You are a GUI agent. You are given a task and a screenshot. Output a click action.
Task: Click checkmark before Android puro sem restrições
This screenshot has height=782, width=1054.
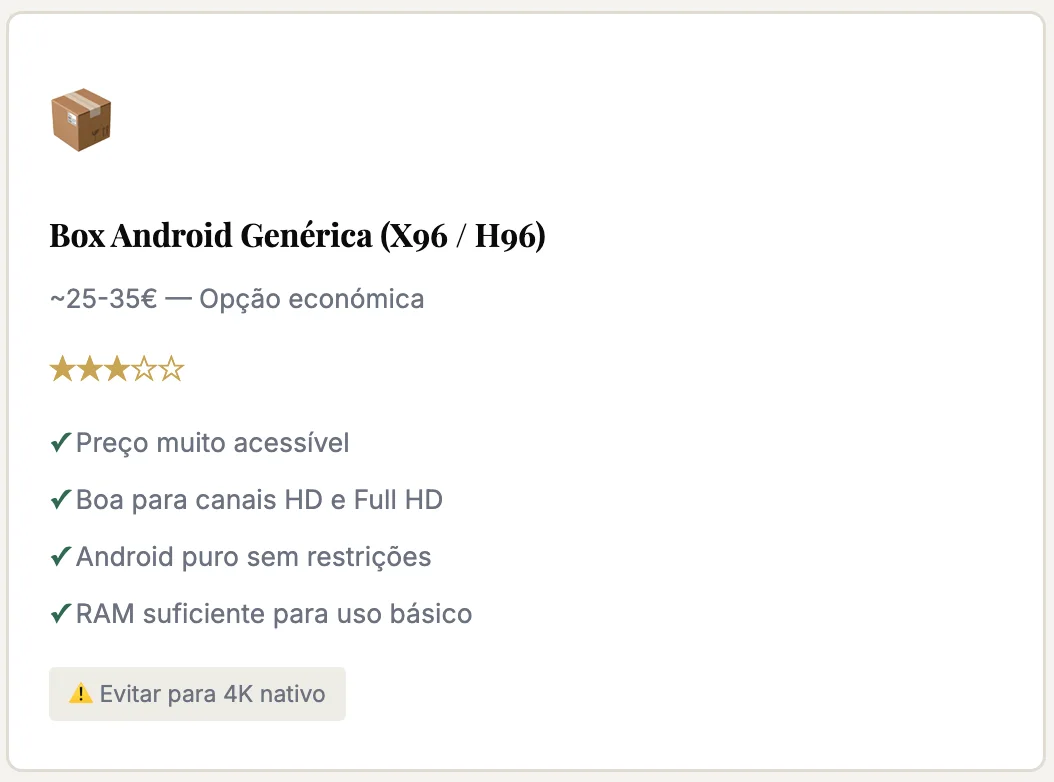60,557
